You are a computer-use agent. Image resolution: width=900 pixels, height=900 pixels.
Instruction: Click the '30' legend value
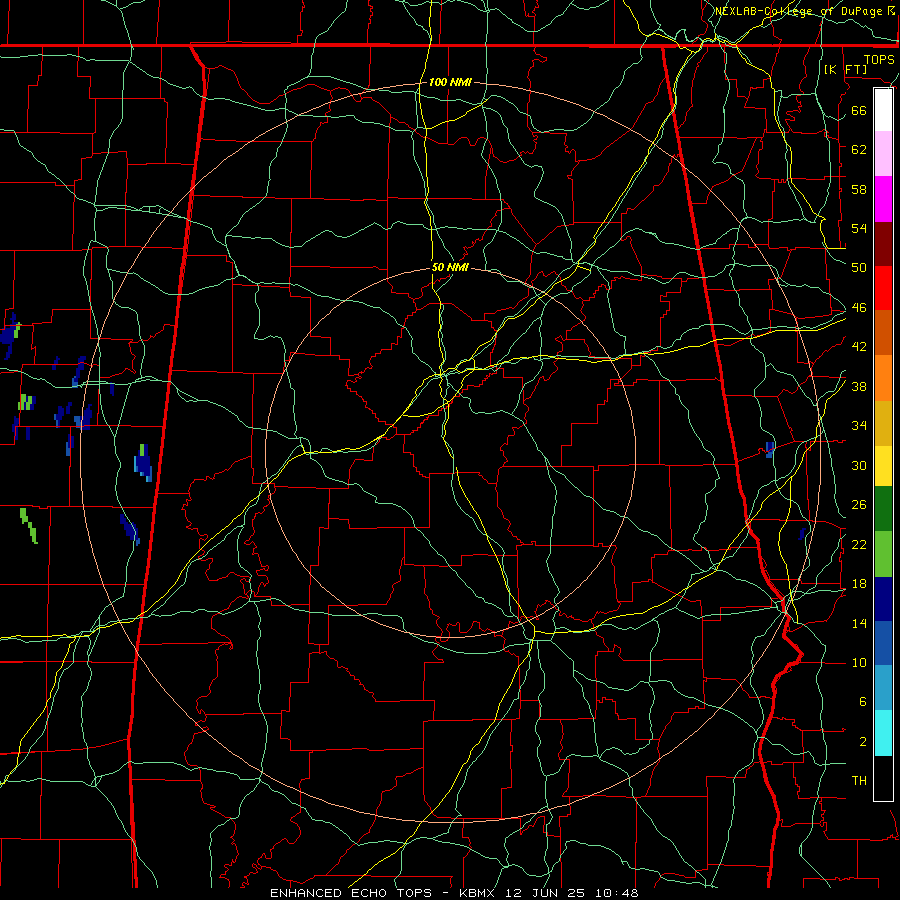point(859,465)
